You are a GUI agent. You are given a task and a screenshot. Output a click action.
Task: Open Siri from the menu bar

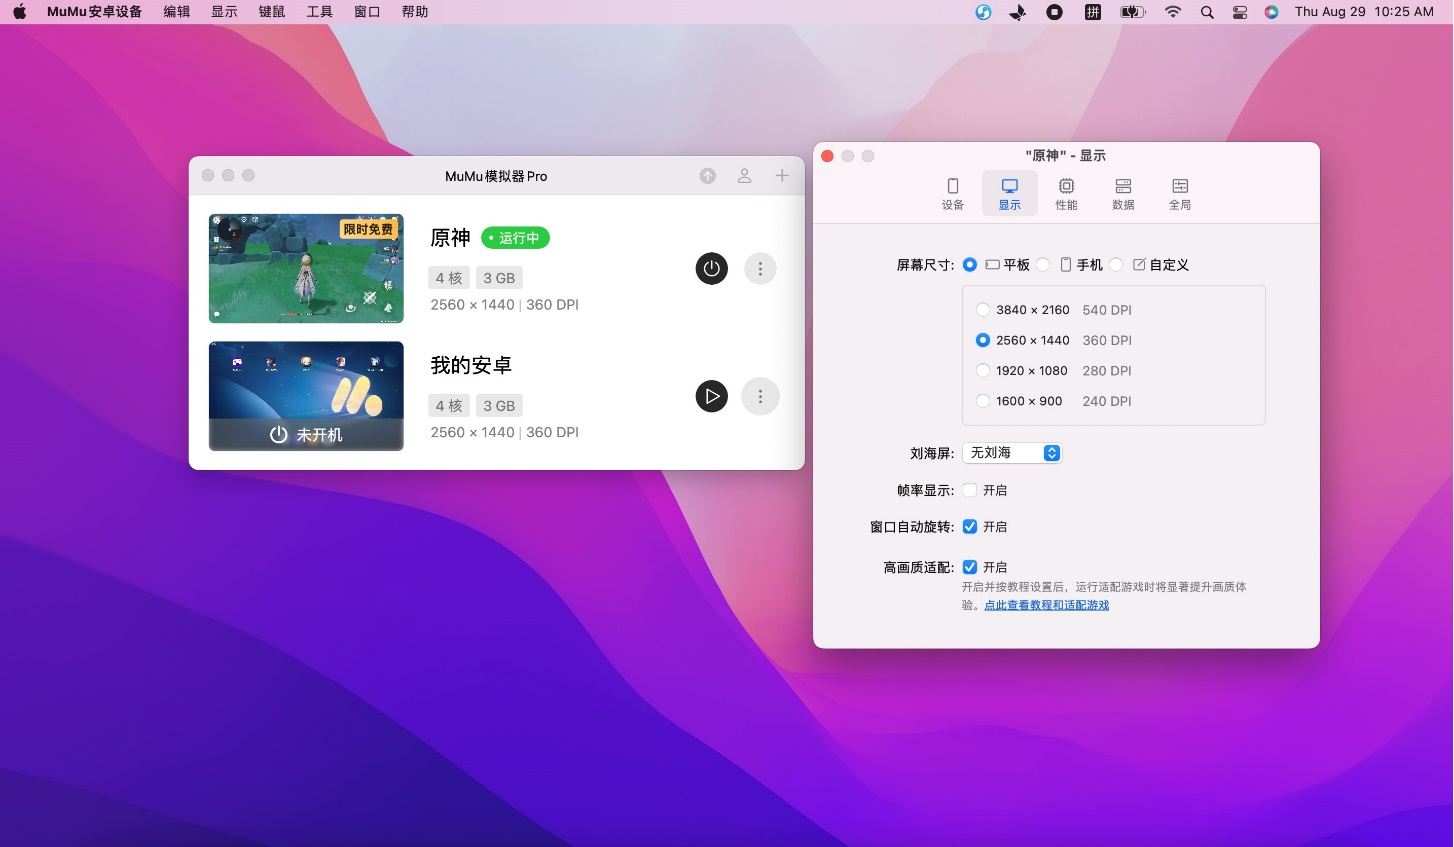1271,12
